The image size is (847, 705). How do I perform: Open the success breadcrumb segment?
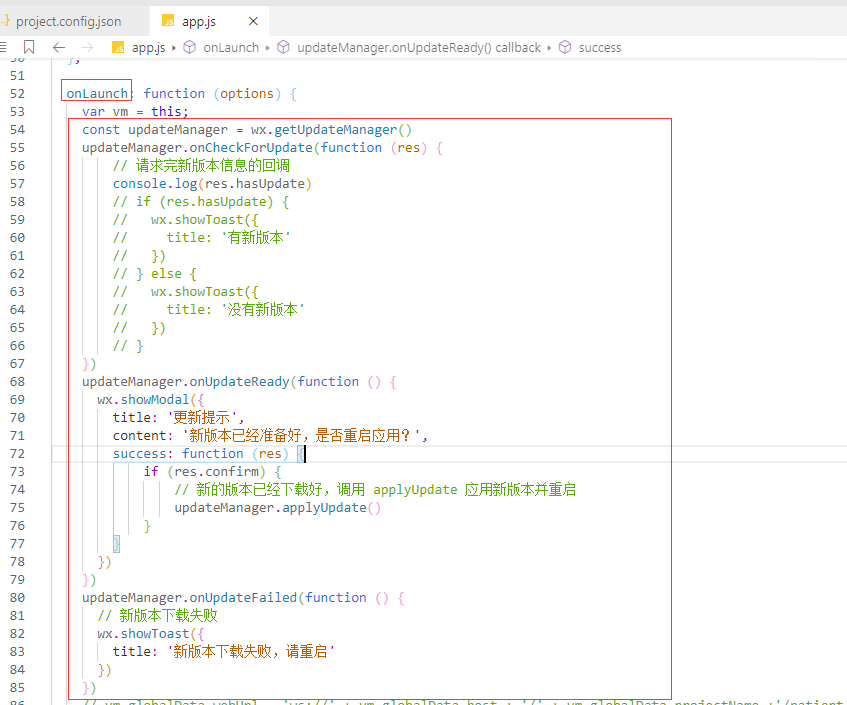600,48
